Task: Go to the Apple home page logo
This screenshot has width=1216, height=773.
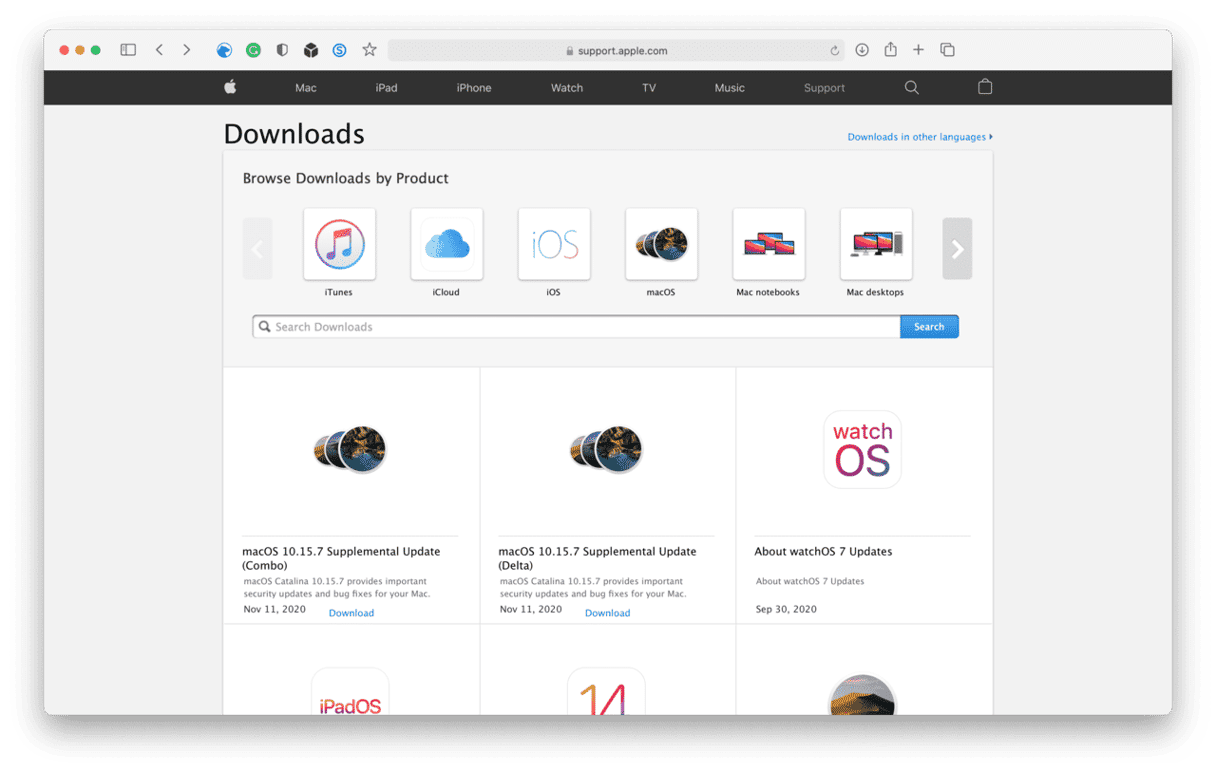Action: point(230,87)
